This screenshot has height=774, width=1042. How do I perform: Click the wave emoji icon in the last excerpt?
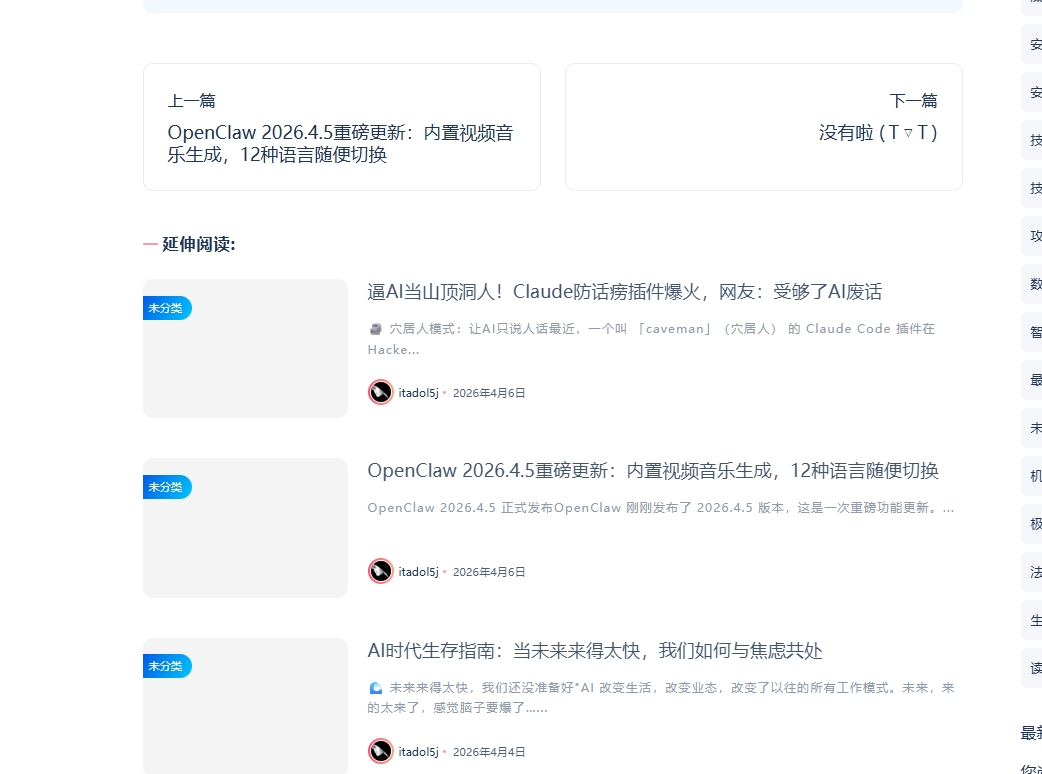click(375, 687)
